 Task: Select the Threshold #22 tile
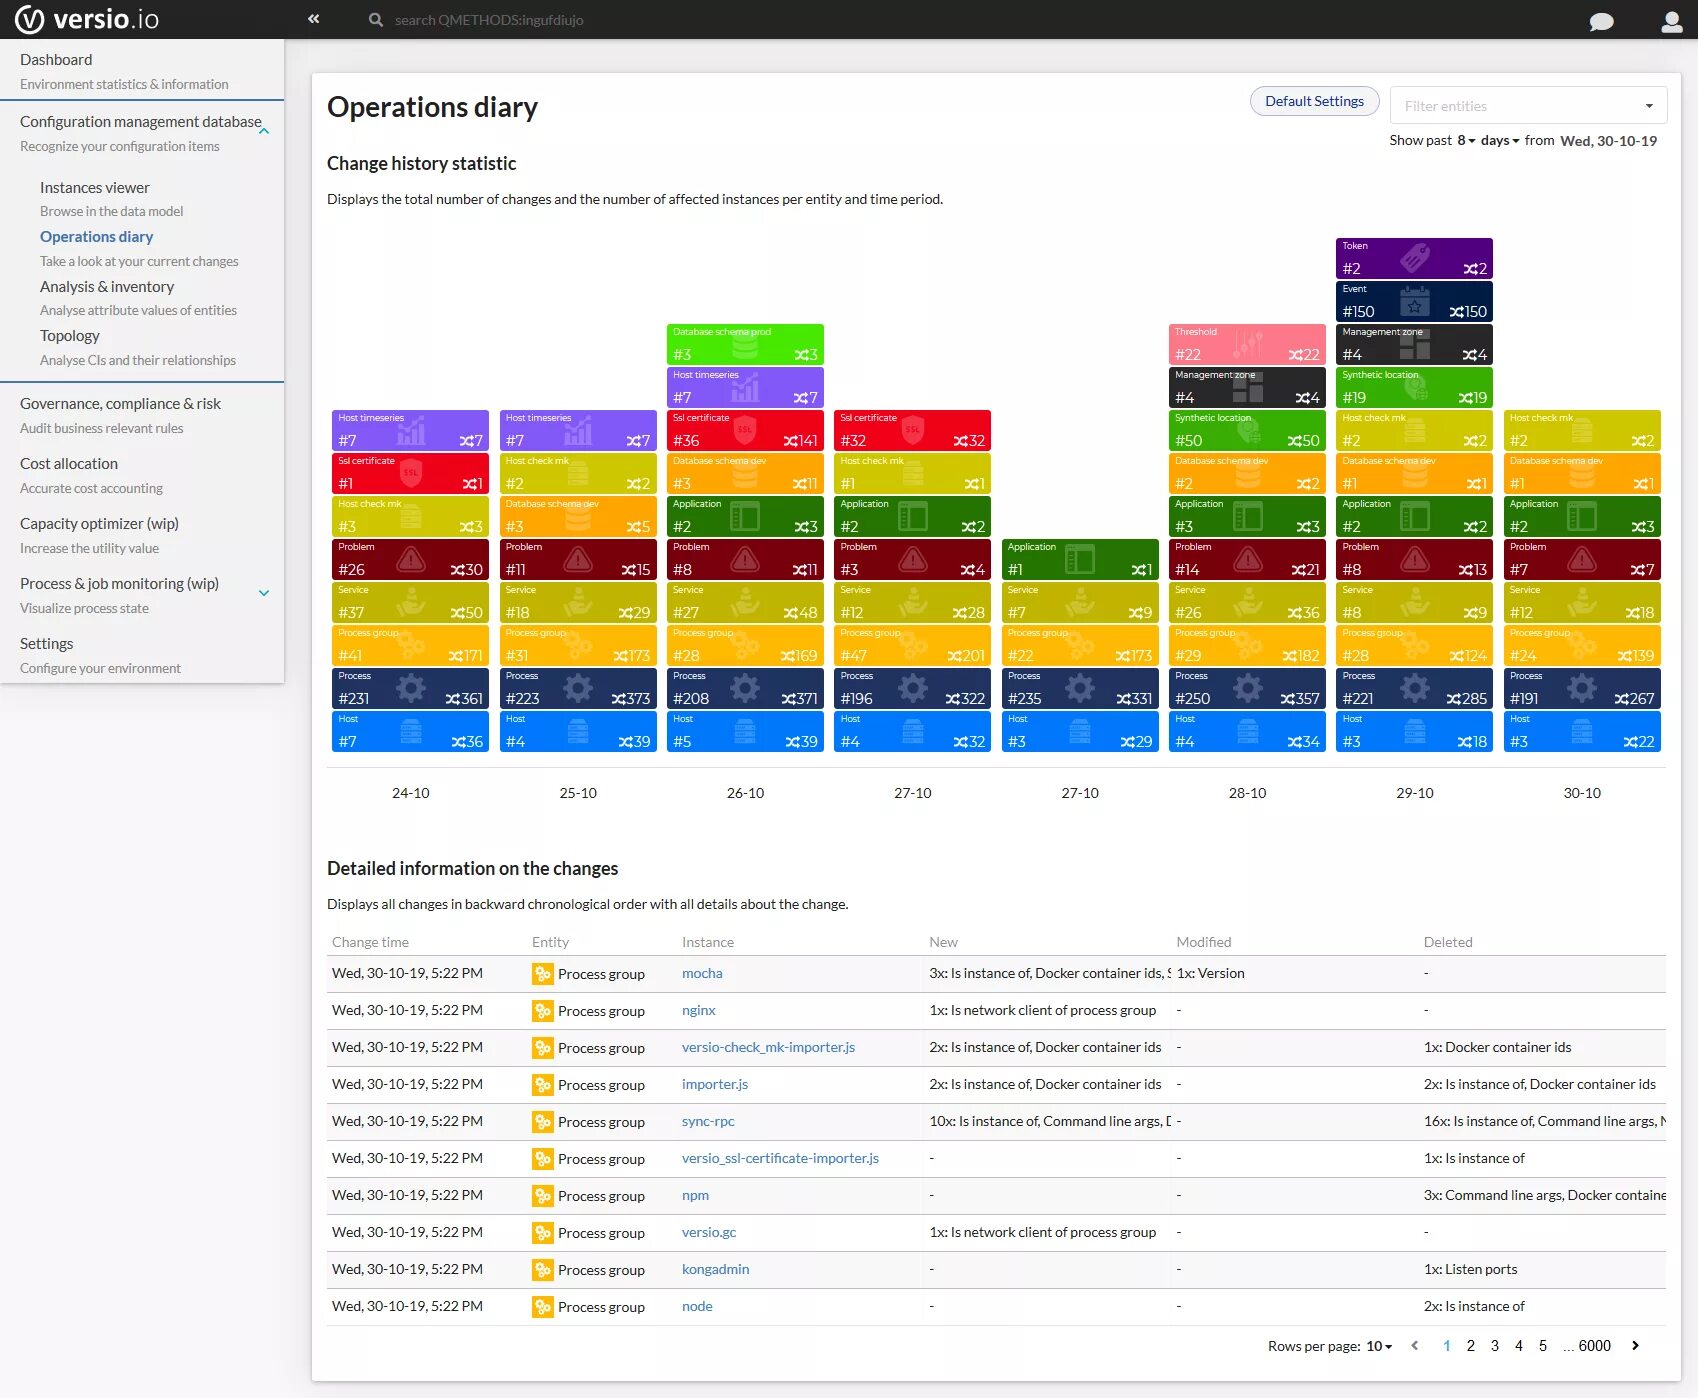tap(1247, 344)
